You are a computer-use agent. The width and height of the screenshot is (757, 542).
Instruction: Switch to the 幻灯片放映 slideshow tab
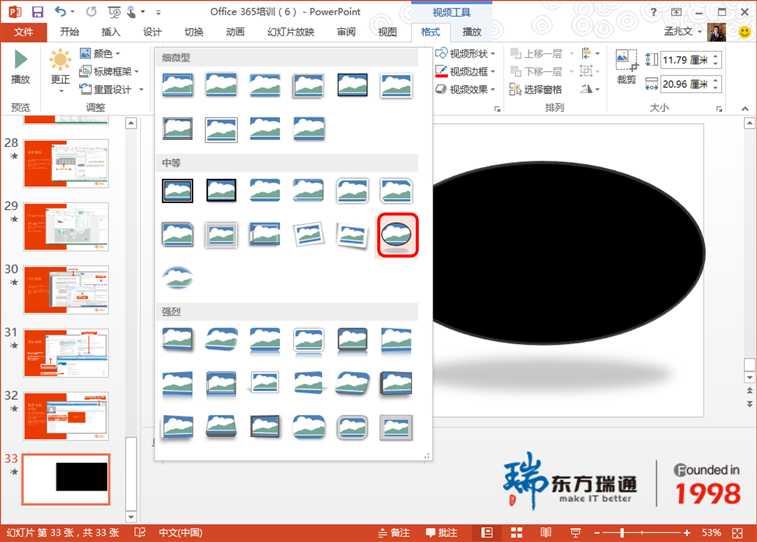[291, 32]
